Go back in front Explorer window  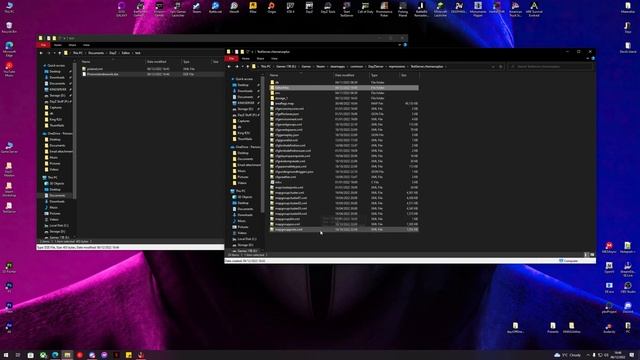[229, 67]
